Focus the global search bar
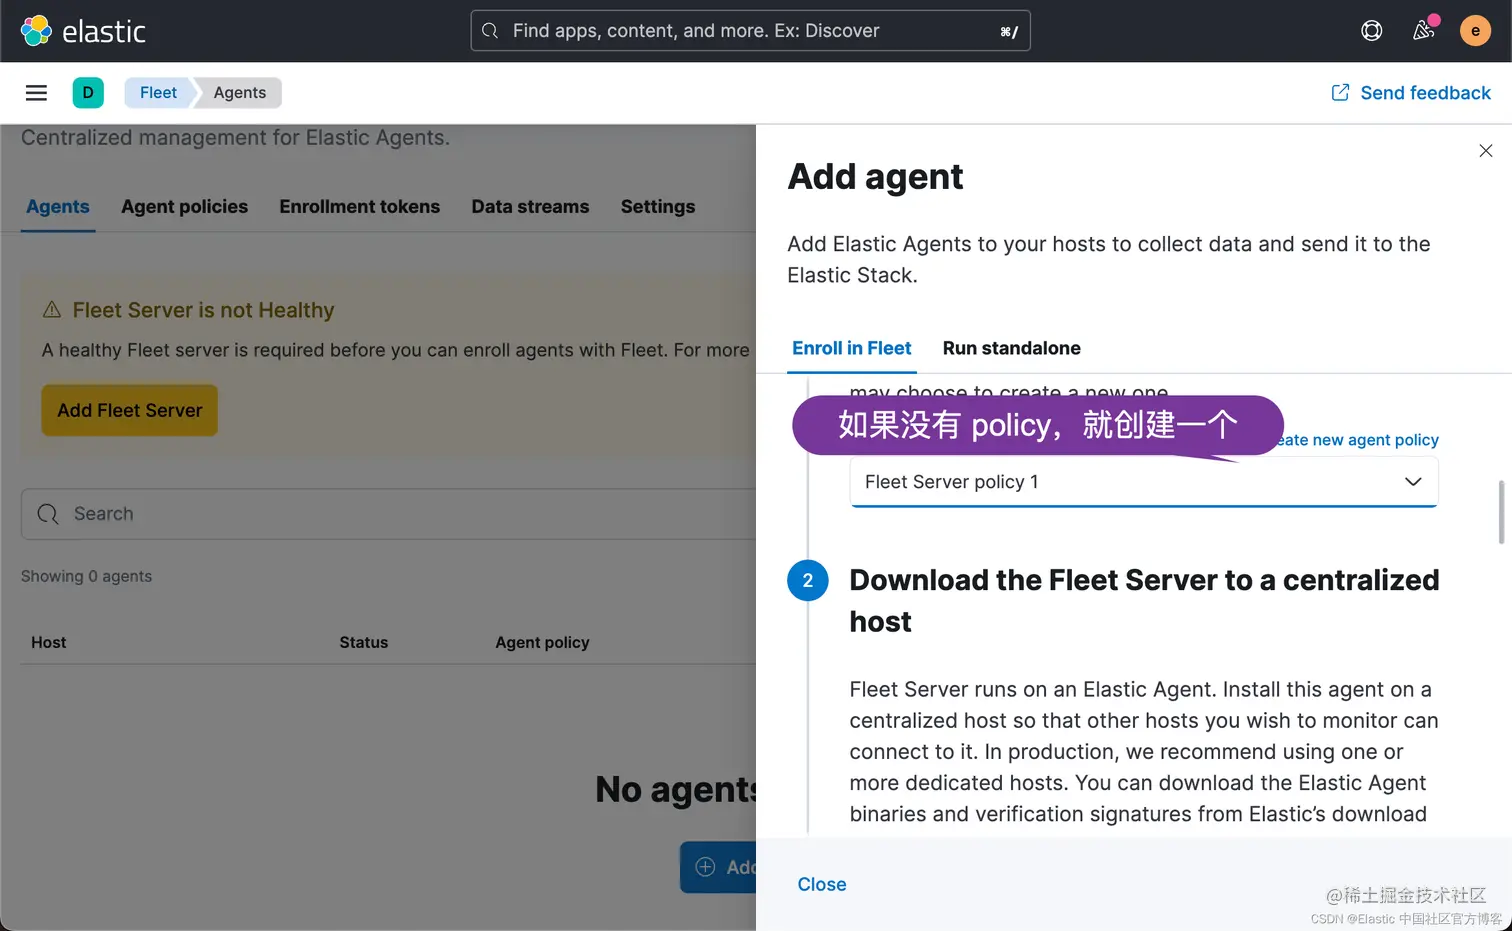Screen dimensions: 1512x931 [x=750, y=31]
